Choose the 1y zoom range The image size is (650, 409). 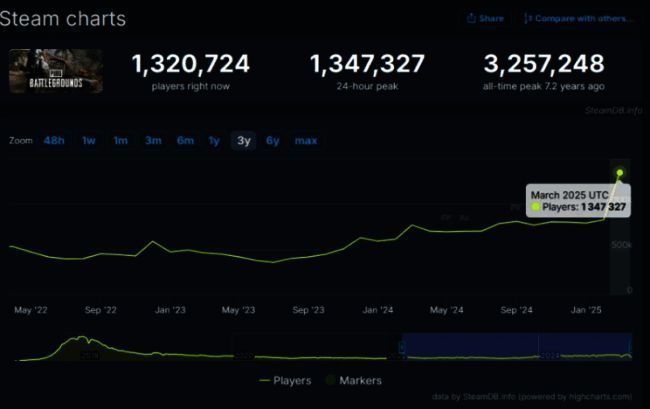pyautogui.click(x=214, y=141)
